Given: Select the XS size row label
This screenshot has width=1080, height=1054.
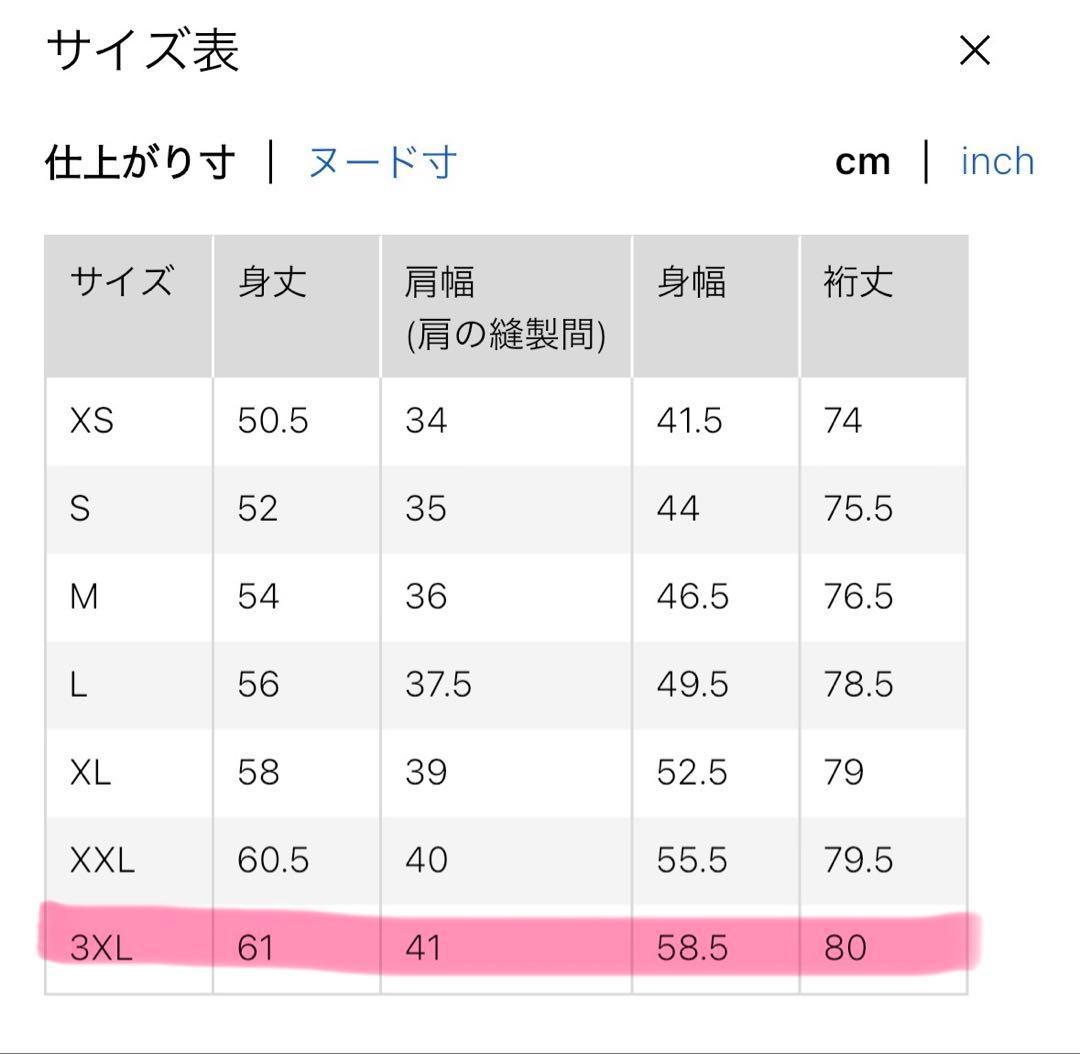Looking at the screenshot, I should click(92, 421).
